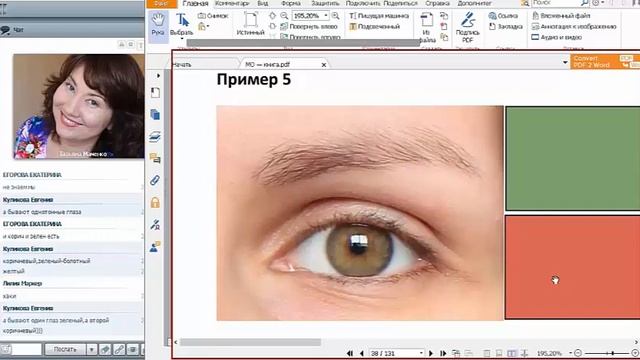This screenshot has width=640, height=360.
Task: Click the red-orange color rectangle on the page
Action: point(572,267)
